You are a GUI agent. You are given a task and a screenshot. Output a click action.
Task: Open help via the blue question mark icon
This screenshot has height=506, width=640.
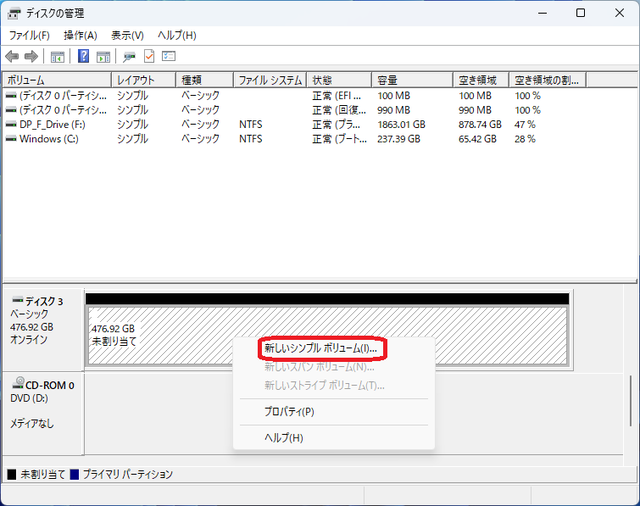pyautogui.click(x=83, y=56)
